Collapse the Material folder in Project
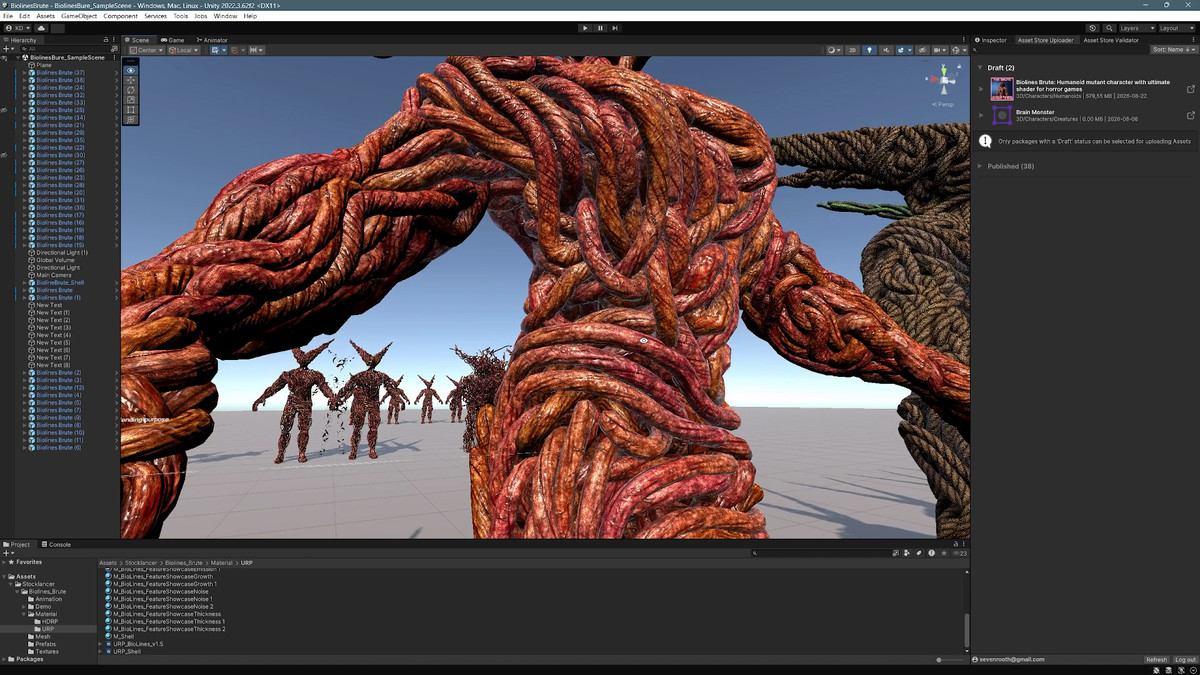Viewport: 1200px width, 675px height. (x=24, y=614)
